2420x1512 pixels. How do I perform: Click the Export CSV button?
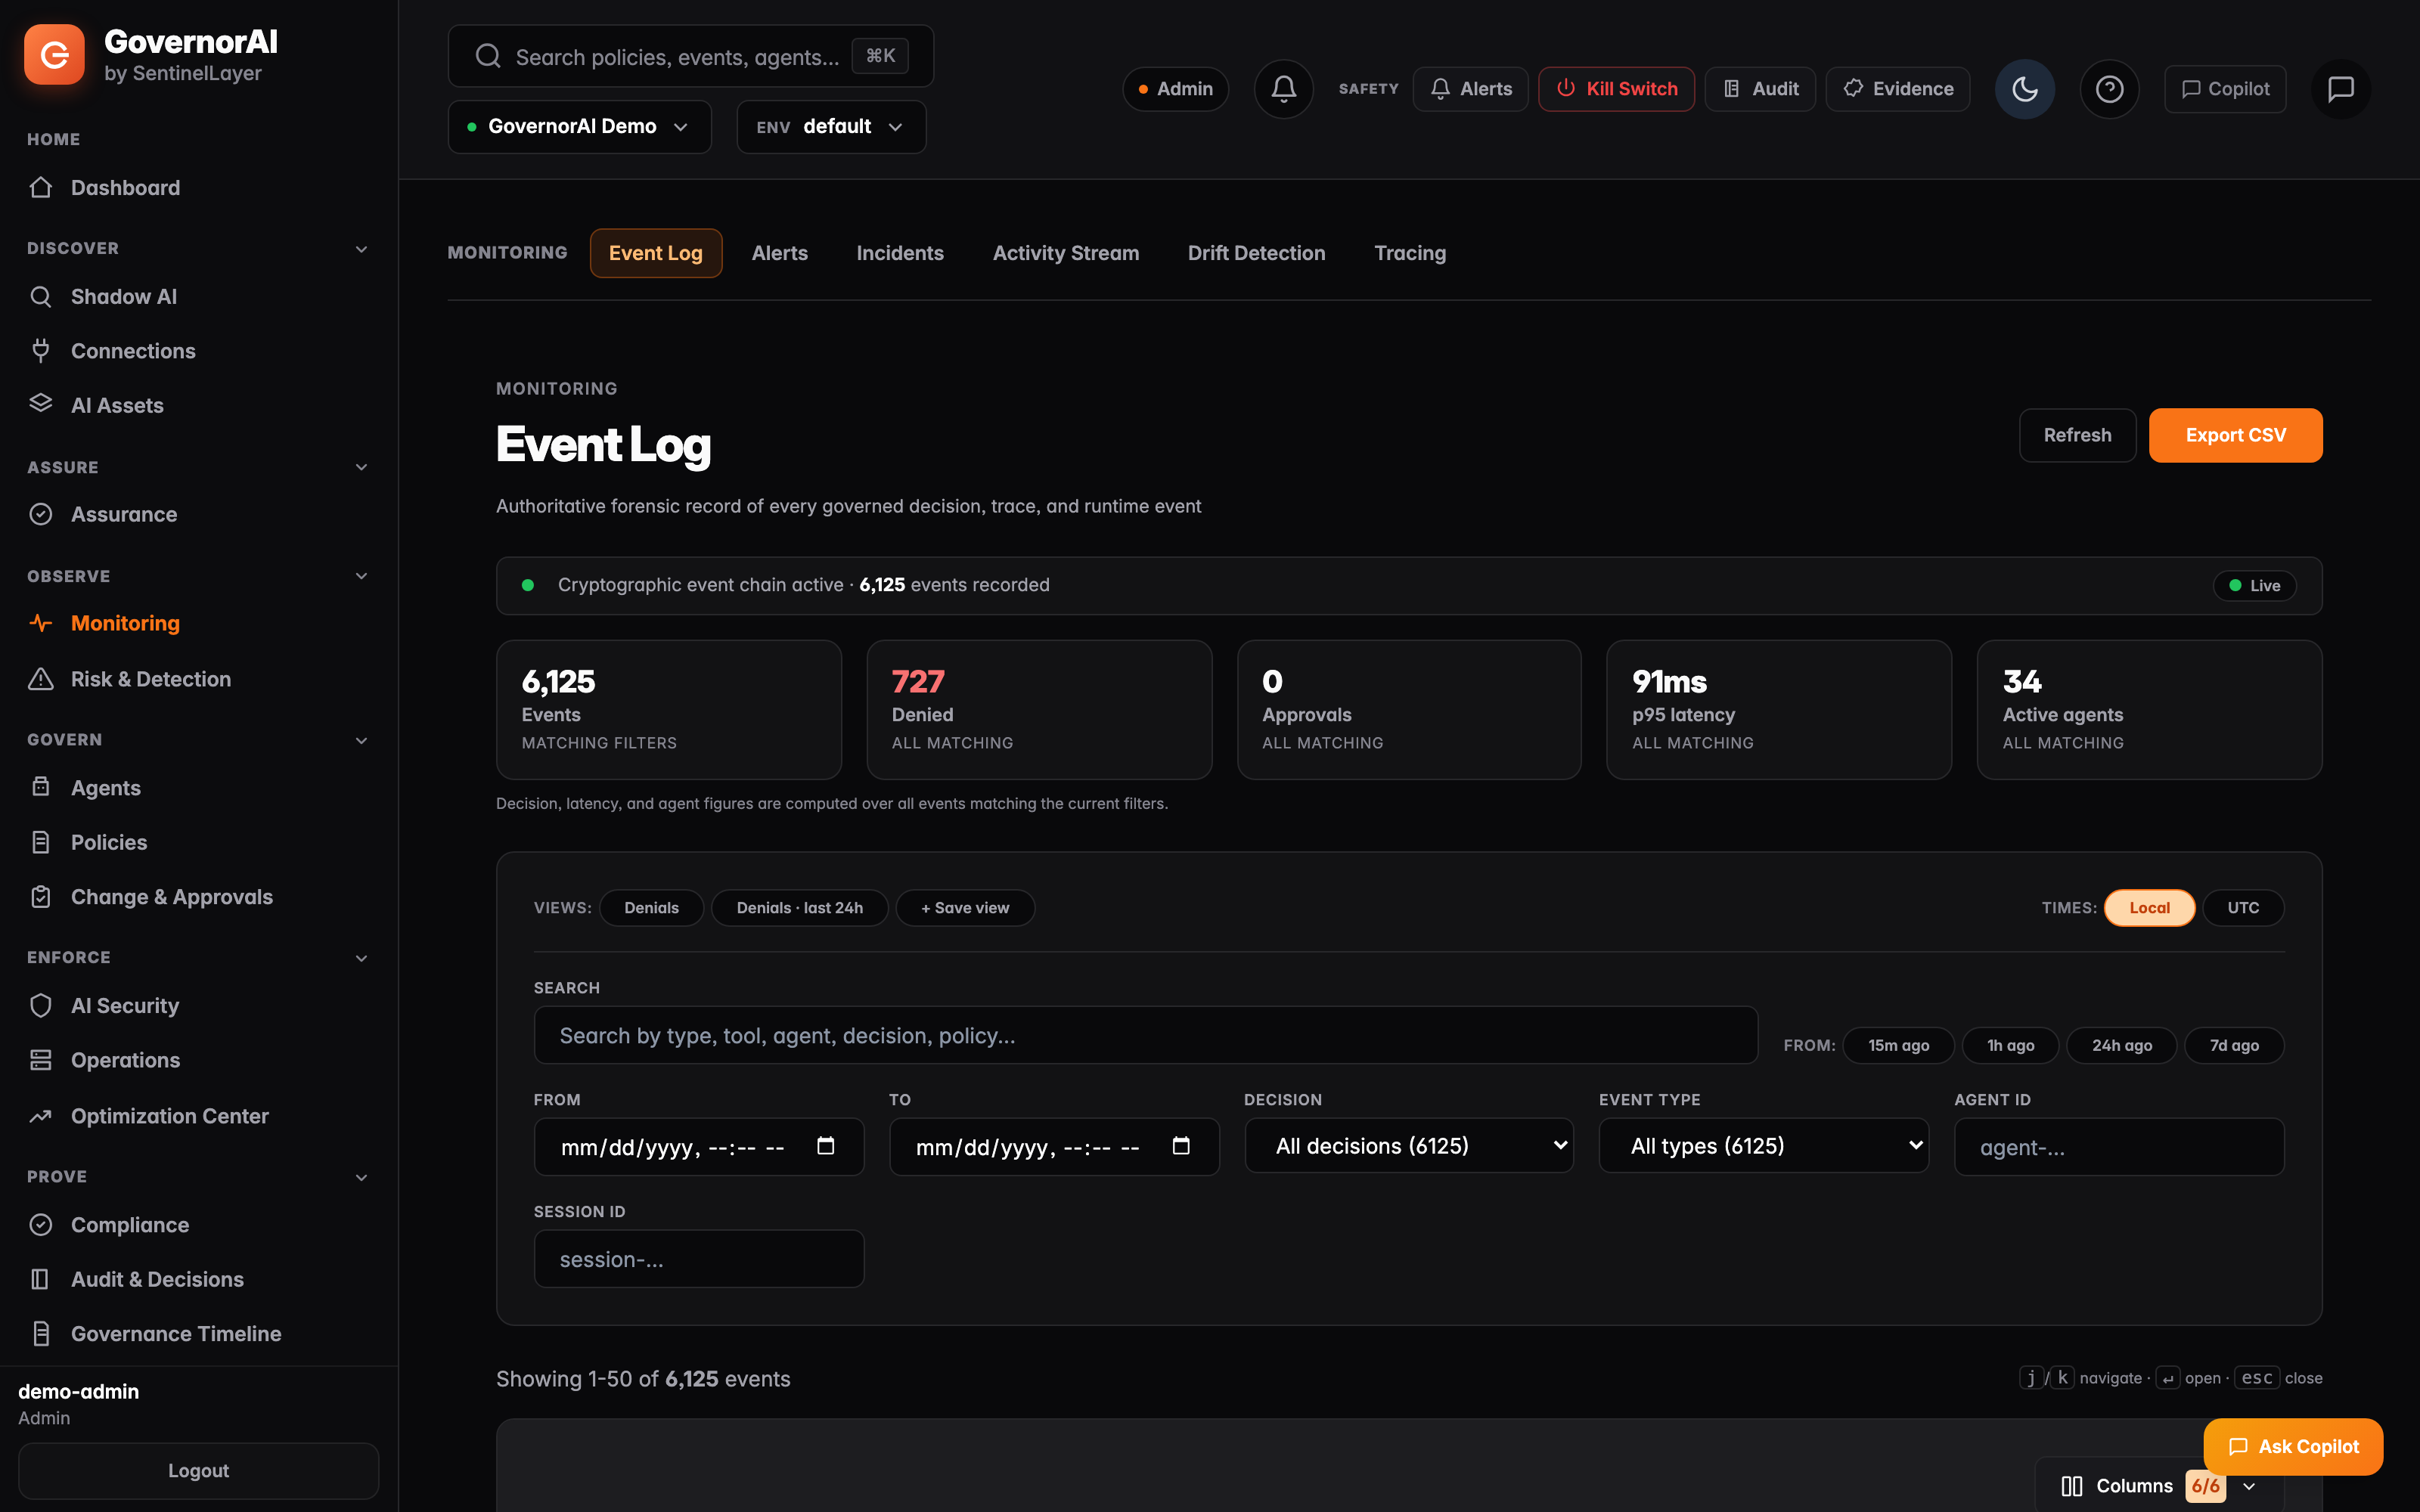pyautogui.click(x=2236, y=435)
